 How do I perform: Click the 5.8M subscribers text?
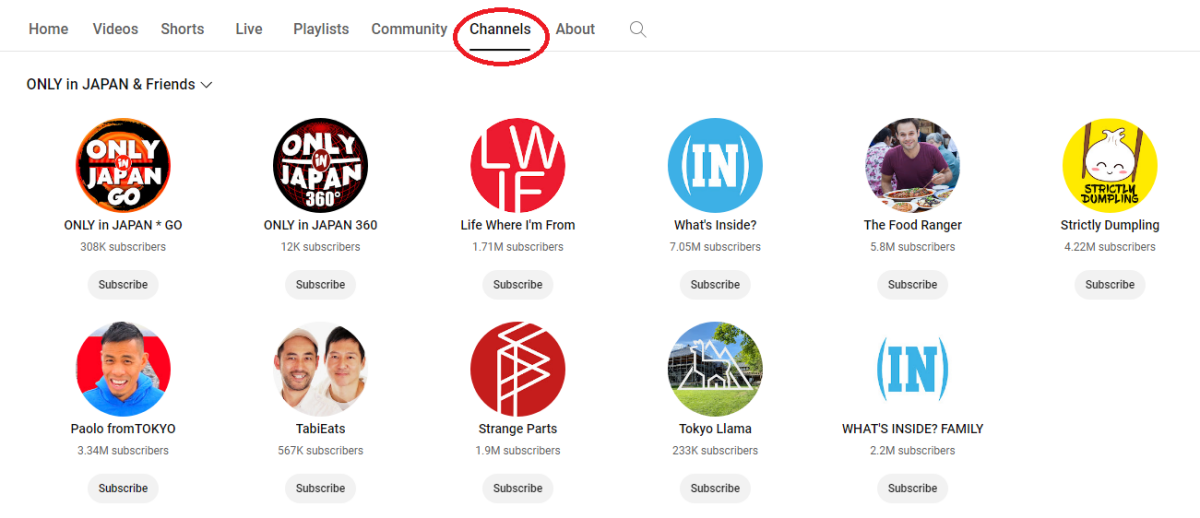(912, 247)
